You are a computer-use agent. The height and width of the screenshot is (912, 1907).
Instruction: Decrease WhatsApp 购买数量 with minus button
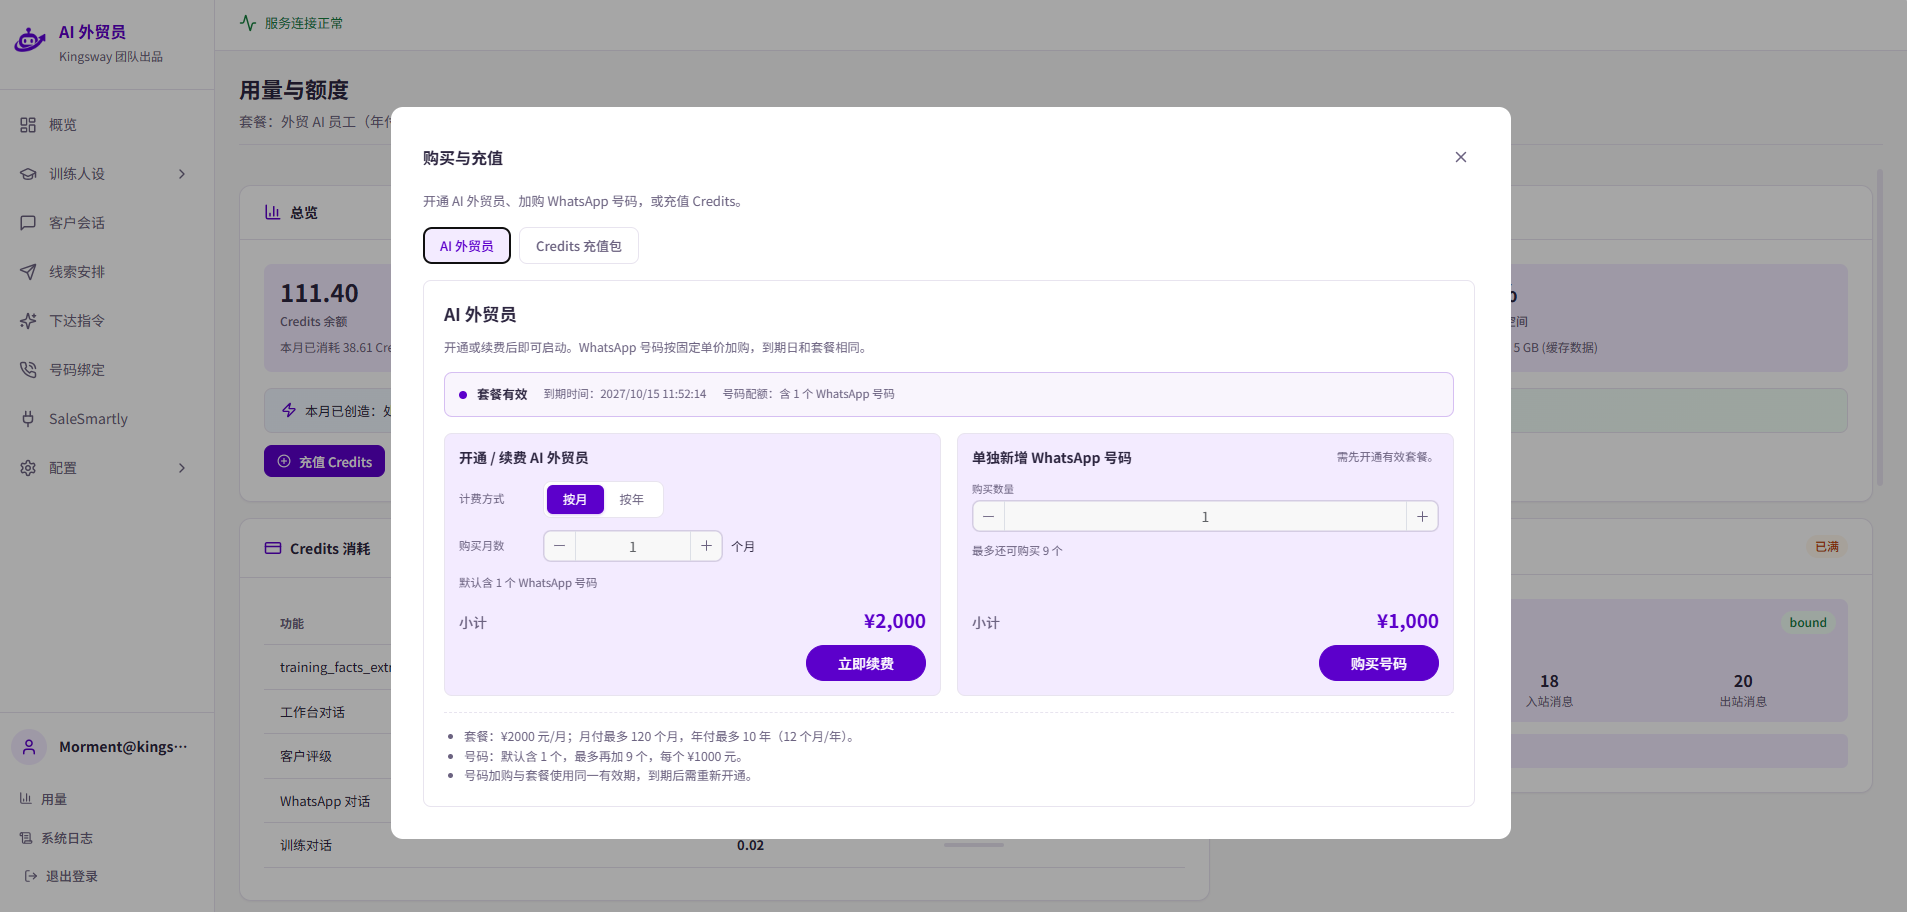[x=989, y=516]
